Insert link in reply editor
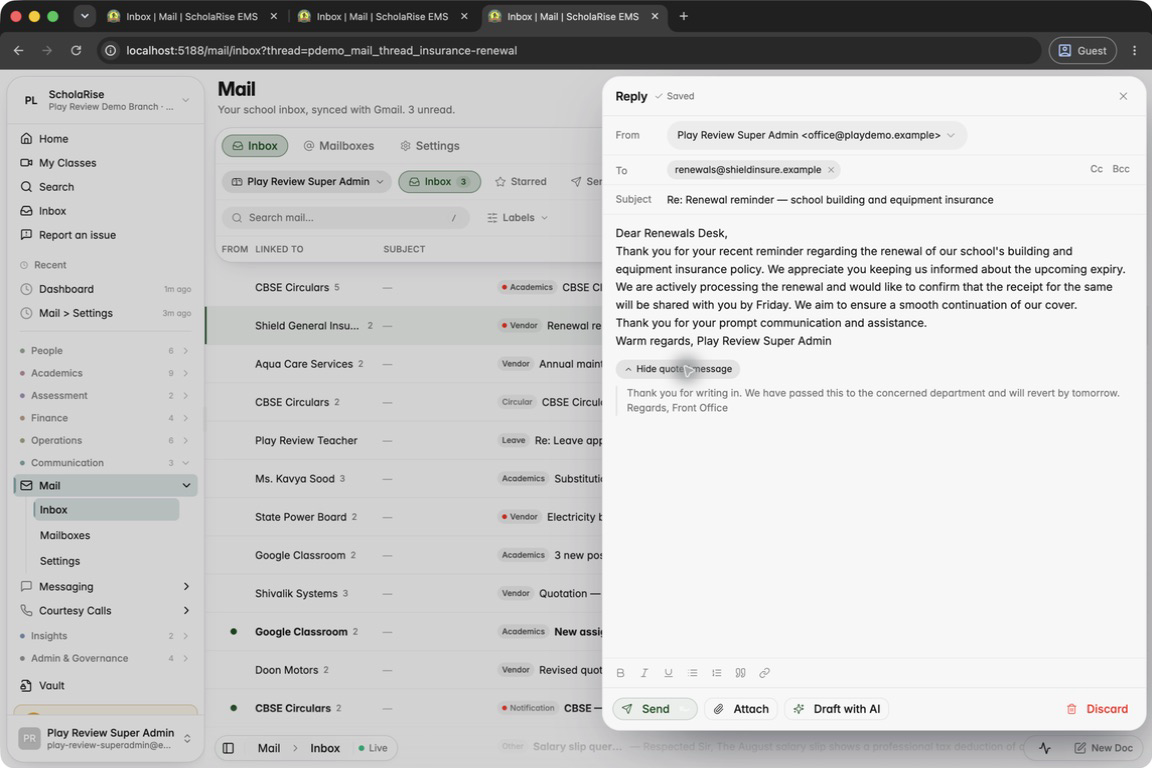This screenshot has width=1152, height=768. pos(764,672)
